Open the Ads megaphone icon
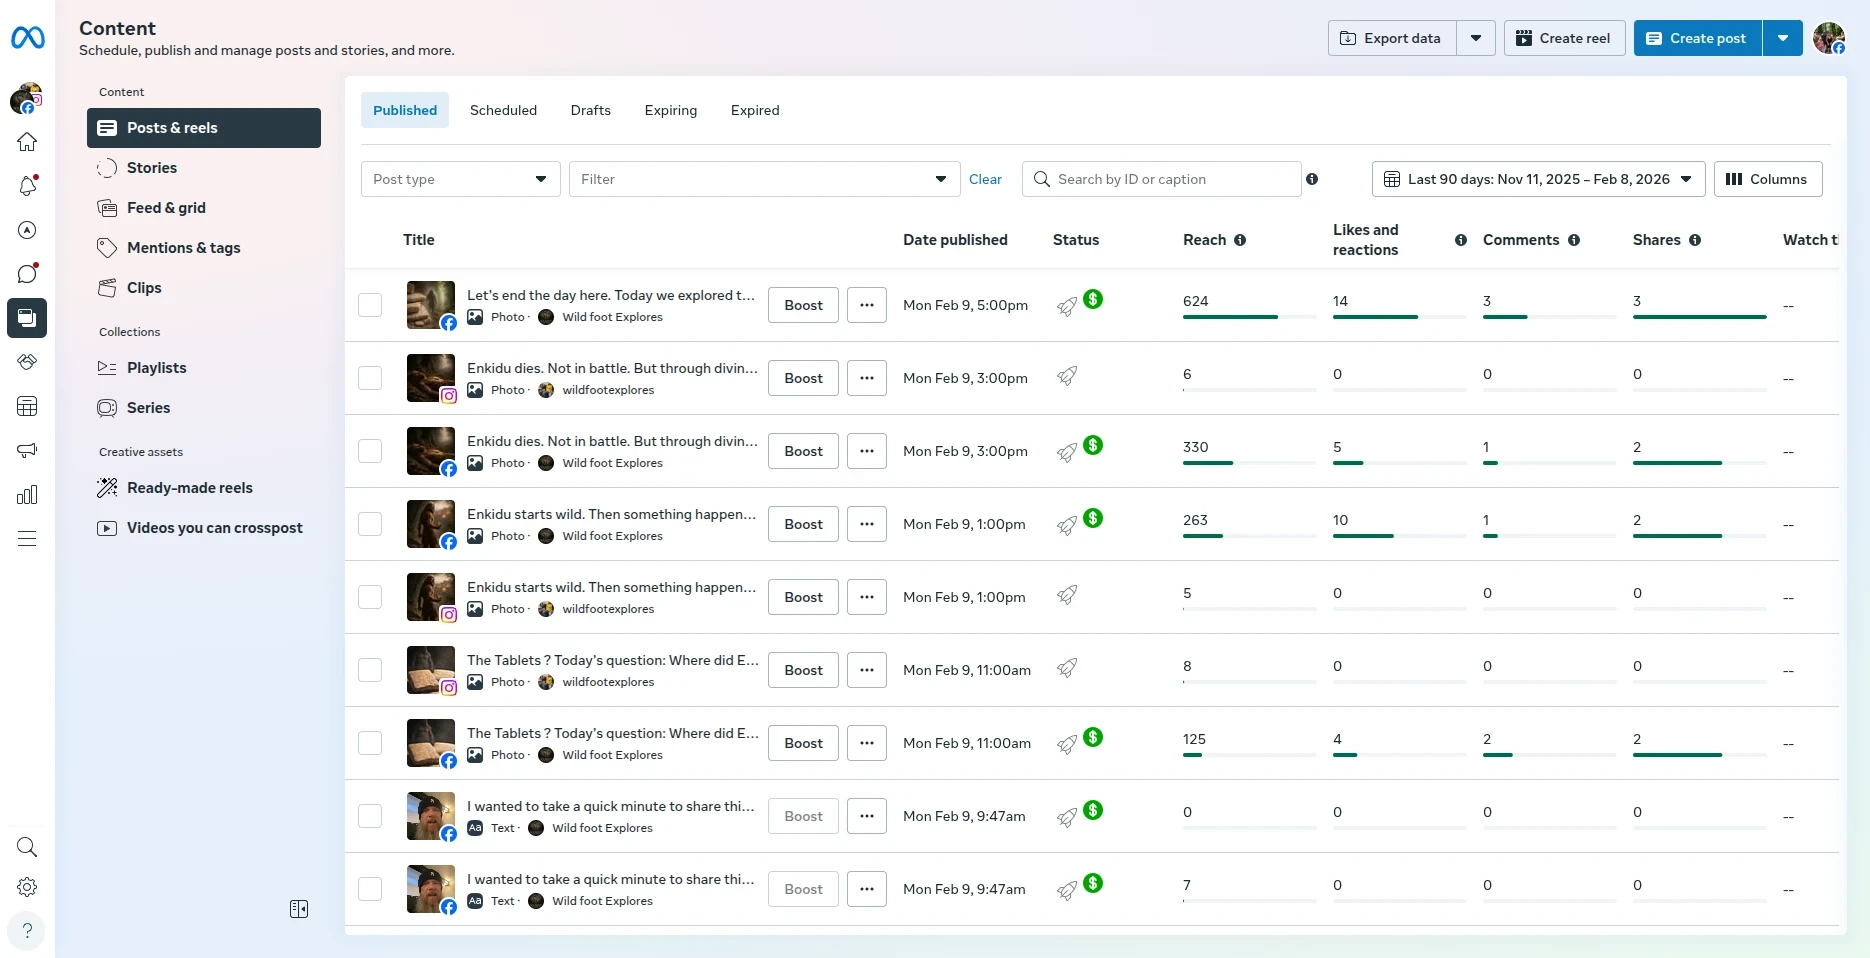 [27, 450]
